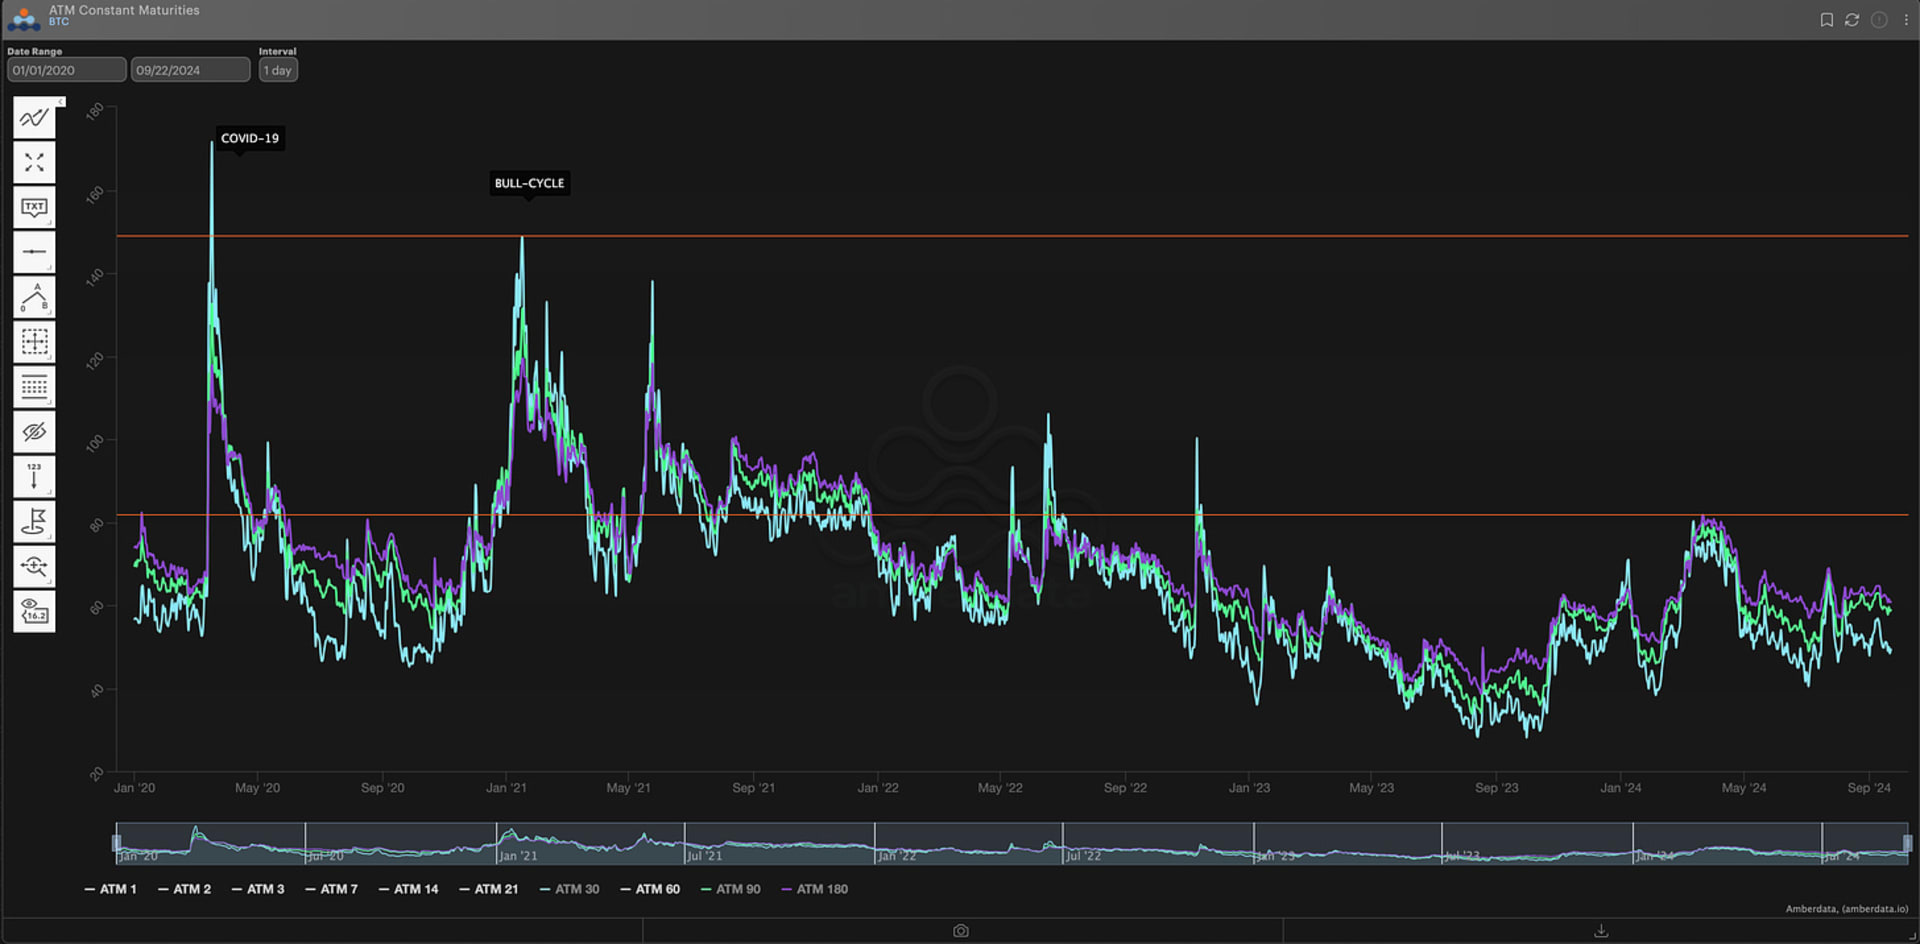
Task: Click the right range slider handle
Action: pos(1907,843)
